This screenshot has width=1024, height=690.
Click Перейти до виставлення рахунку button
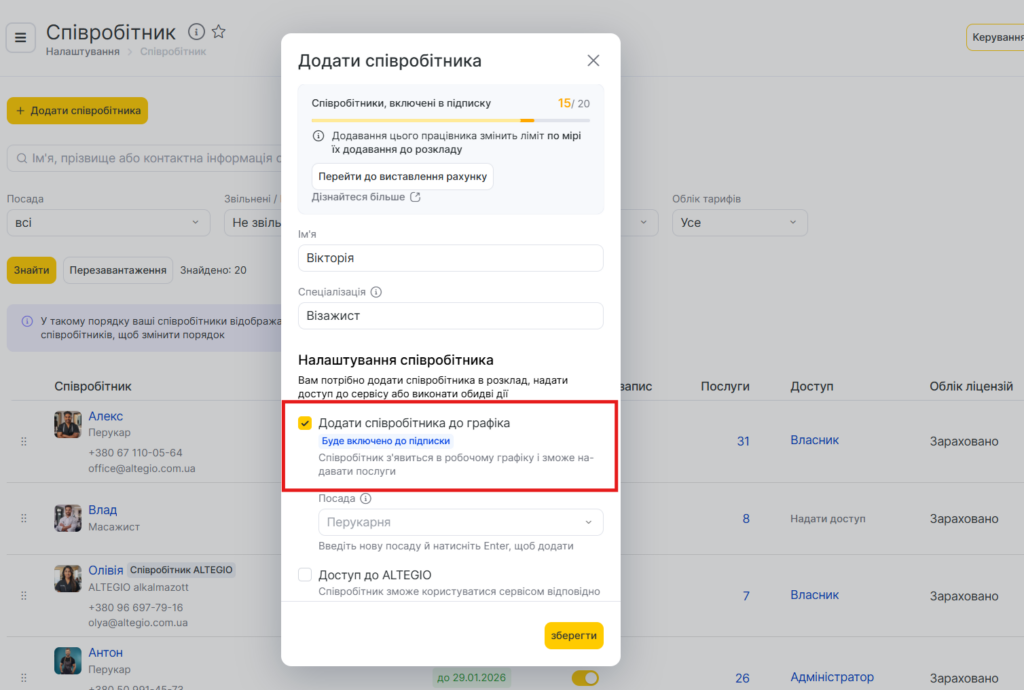402,177
